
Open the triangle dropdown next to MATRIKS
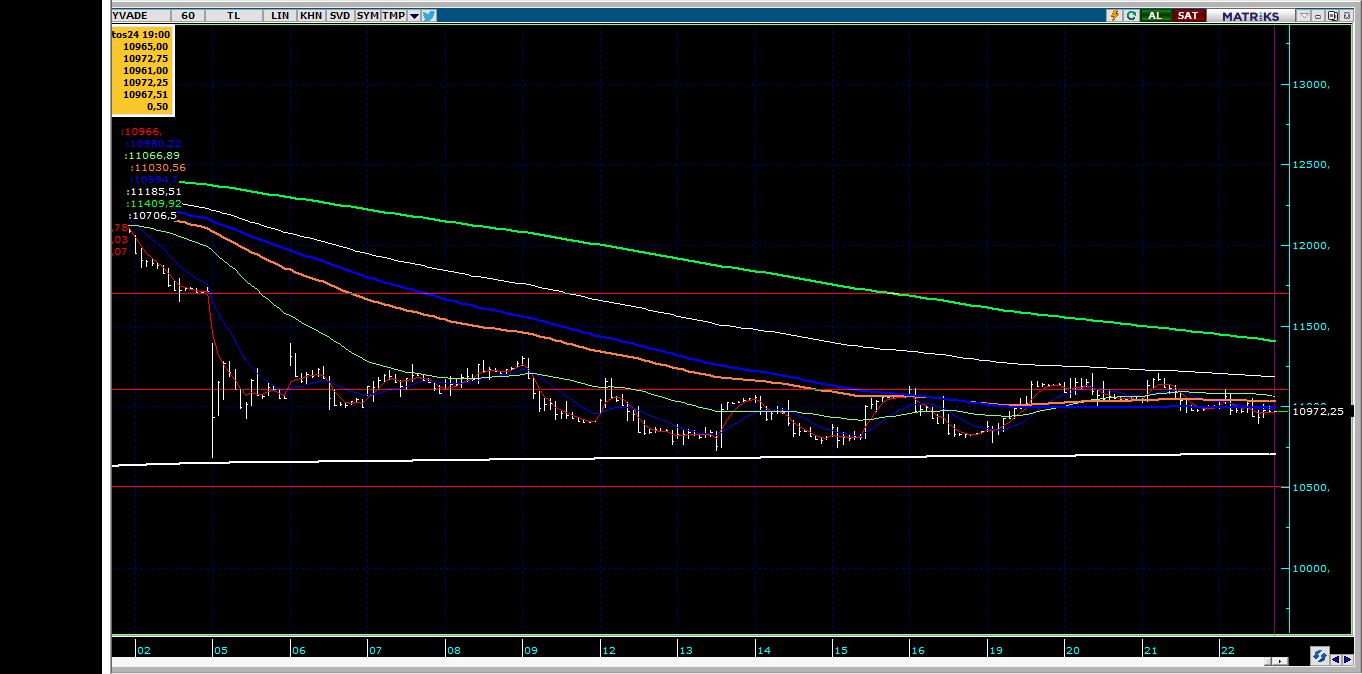coord(1304,16)
